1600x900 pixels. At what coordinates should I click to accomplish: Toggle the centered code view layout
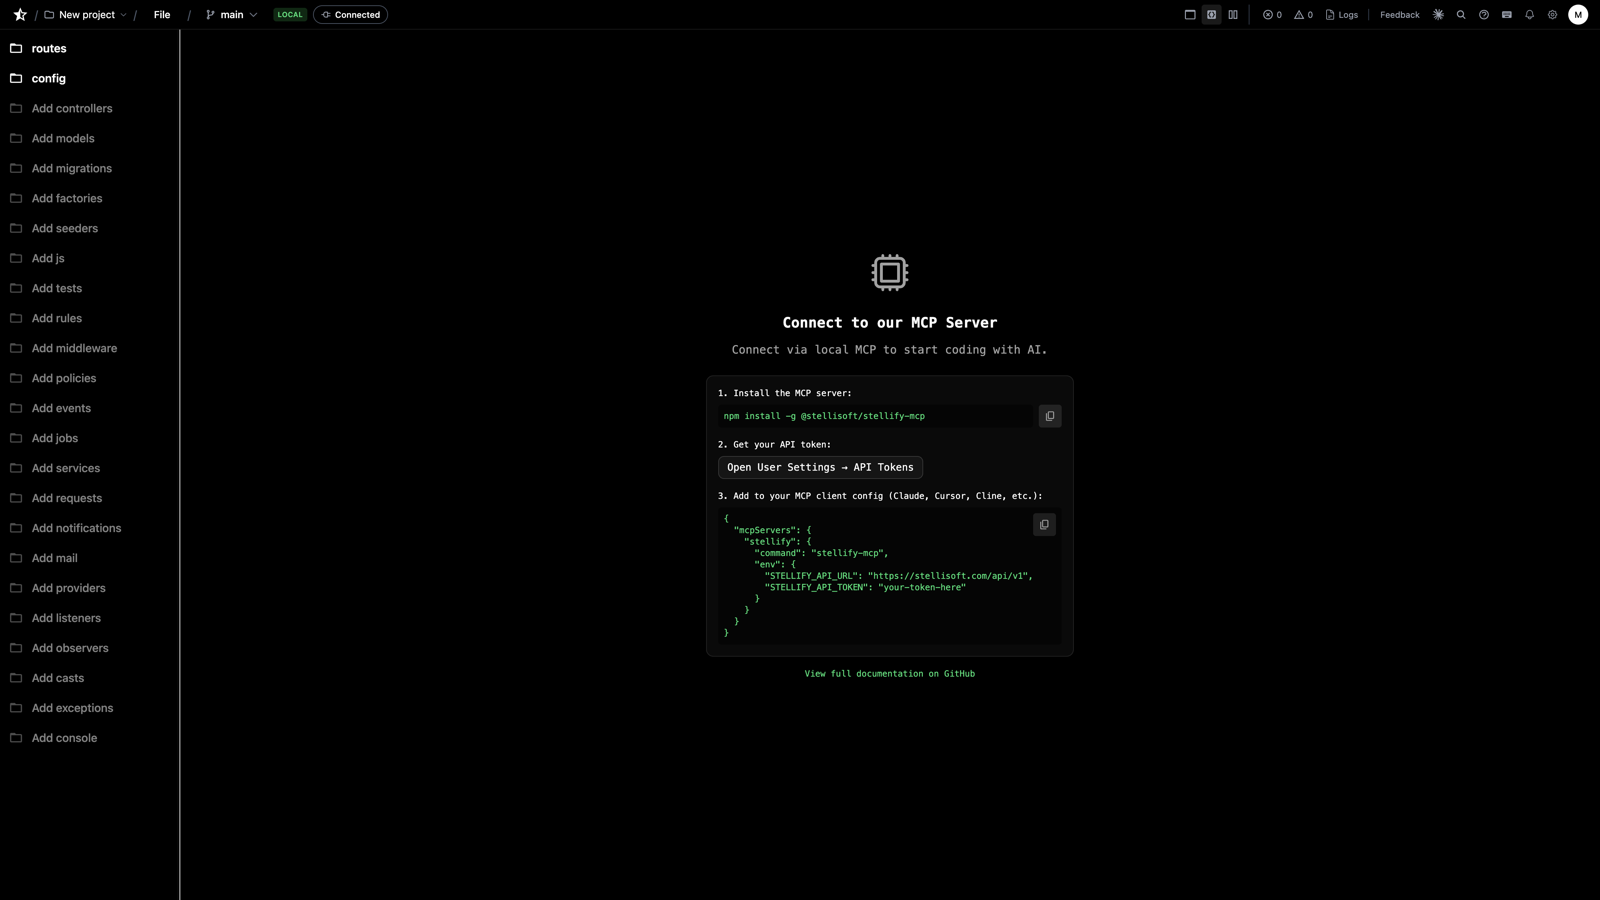pyautogui.click(x=1211, y=14)
